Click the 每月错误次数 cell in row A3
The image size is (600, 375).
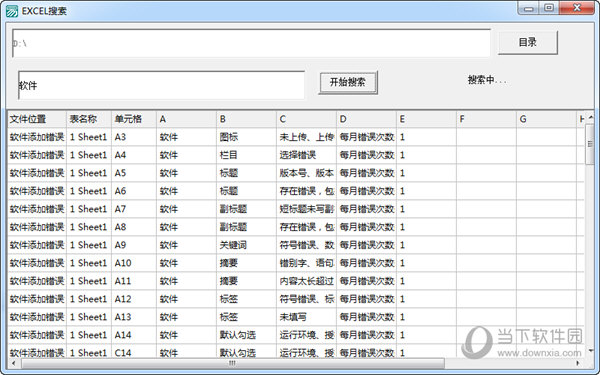[367, 137]
